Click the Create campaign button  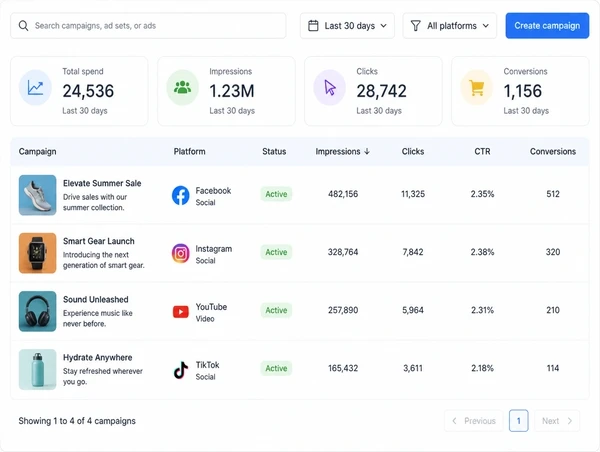pos(547,26)
